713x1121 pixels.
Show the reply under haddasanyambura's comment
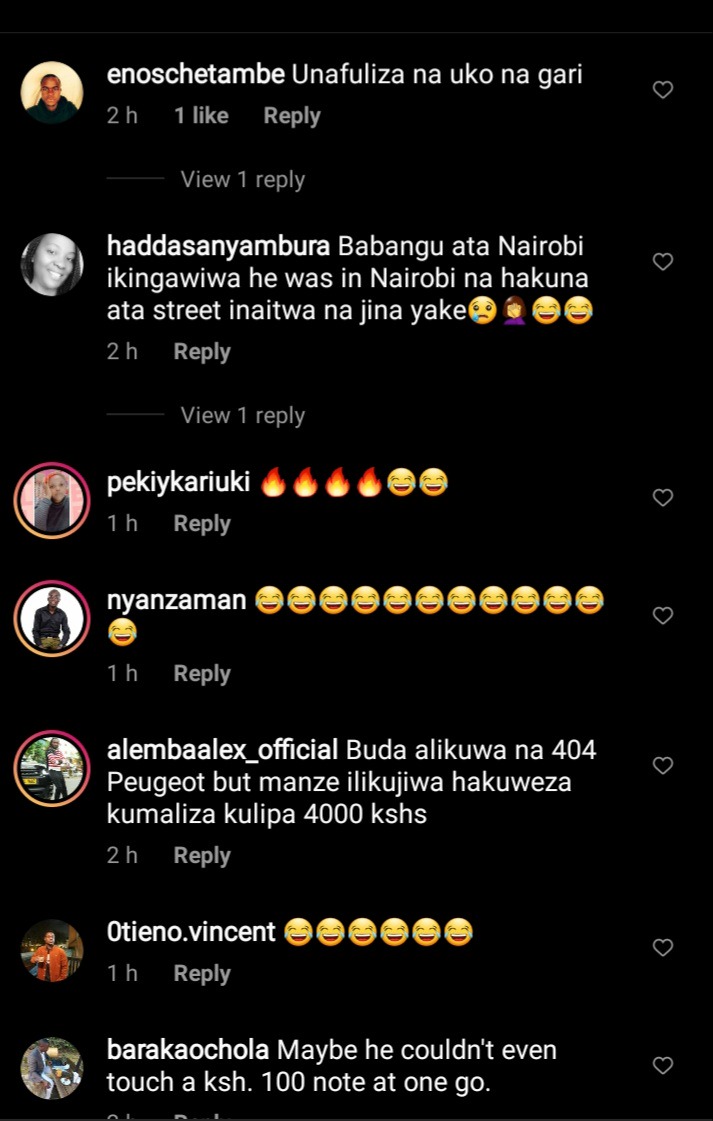[242, 415]
